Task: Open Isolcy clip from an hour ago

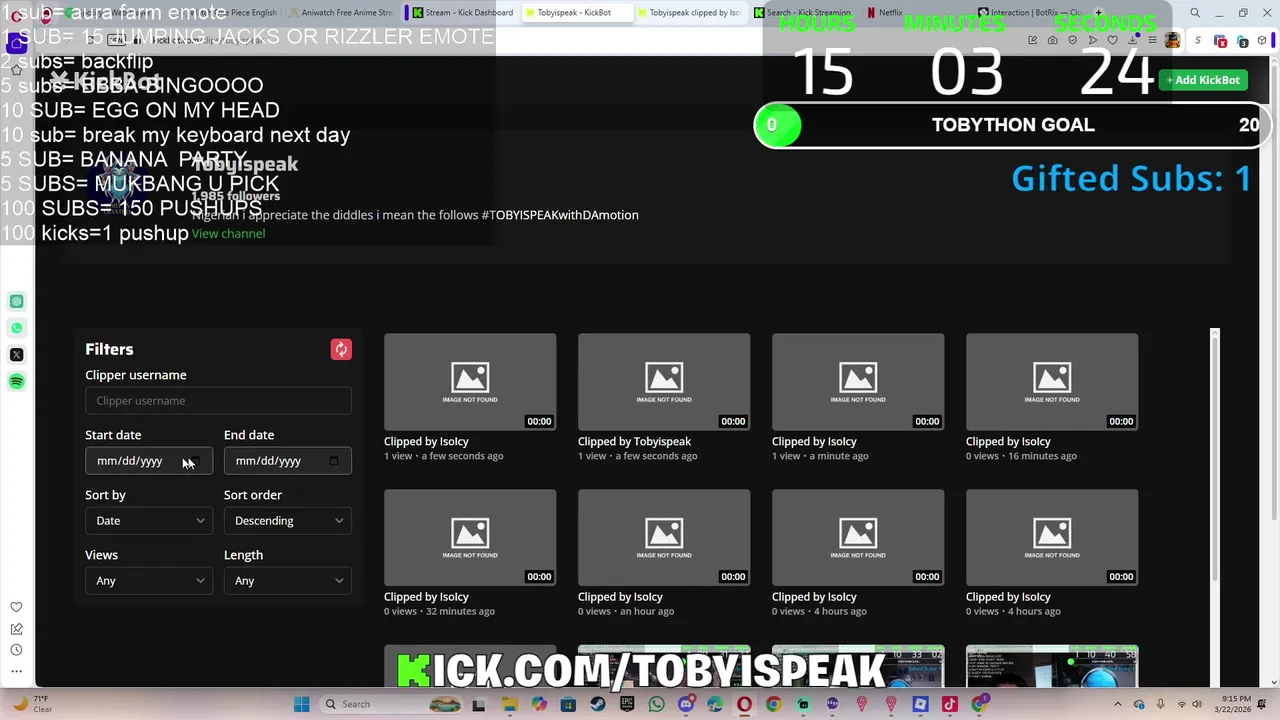Action: (x=664, y=537)
